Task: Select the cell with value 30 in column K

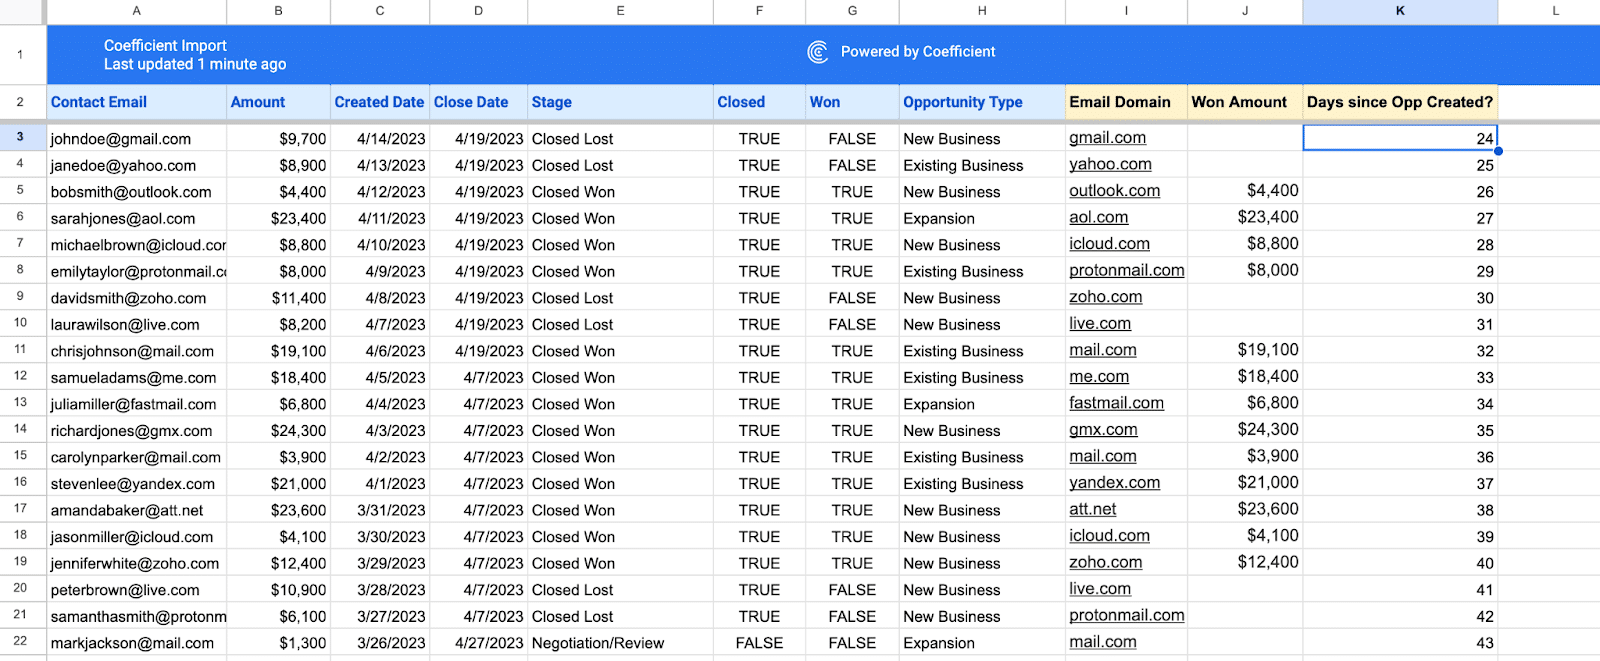Action: coord(1400,298)
